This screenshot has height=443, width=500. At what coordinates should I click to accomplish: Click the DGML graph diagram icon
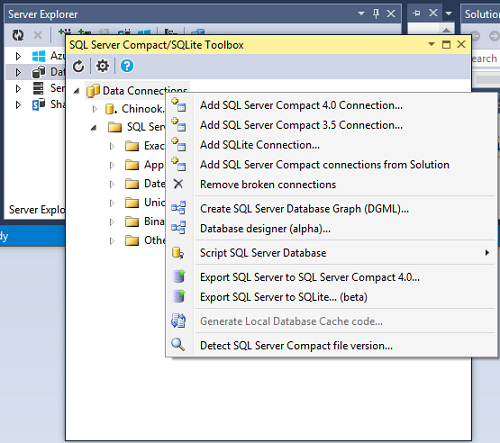click(x=179, y=208)
